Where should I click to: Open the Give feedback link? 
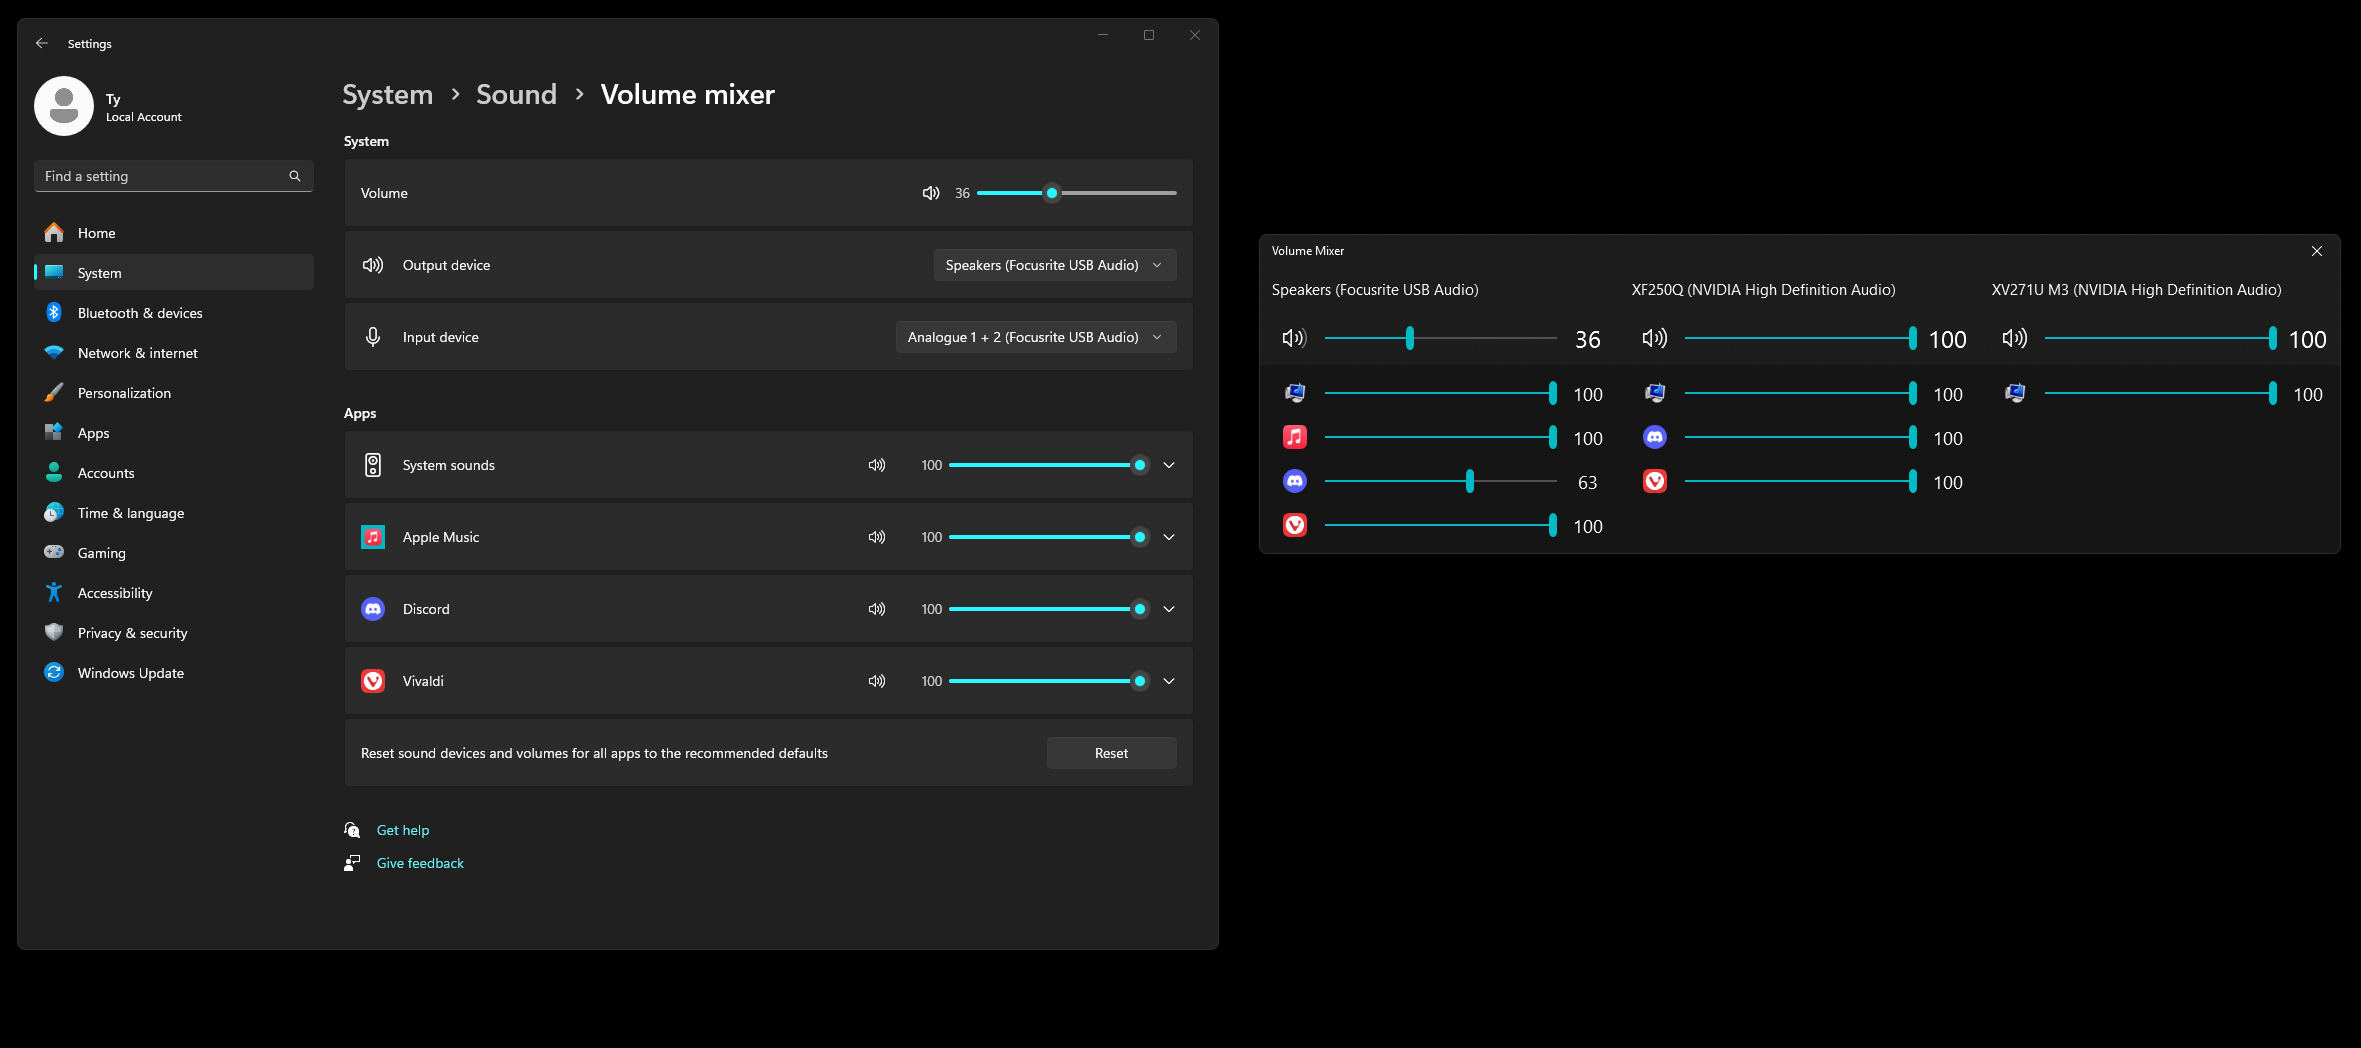coord(420,863)
